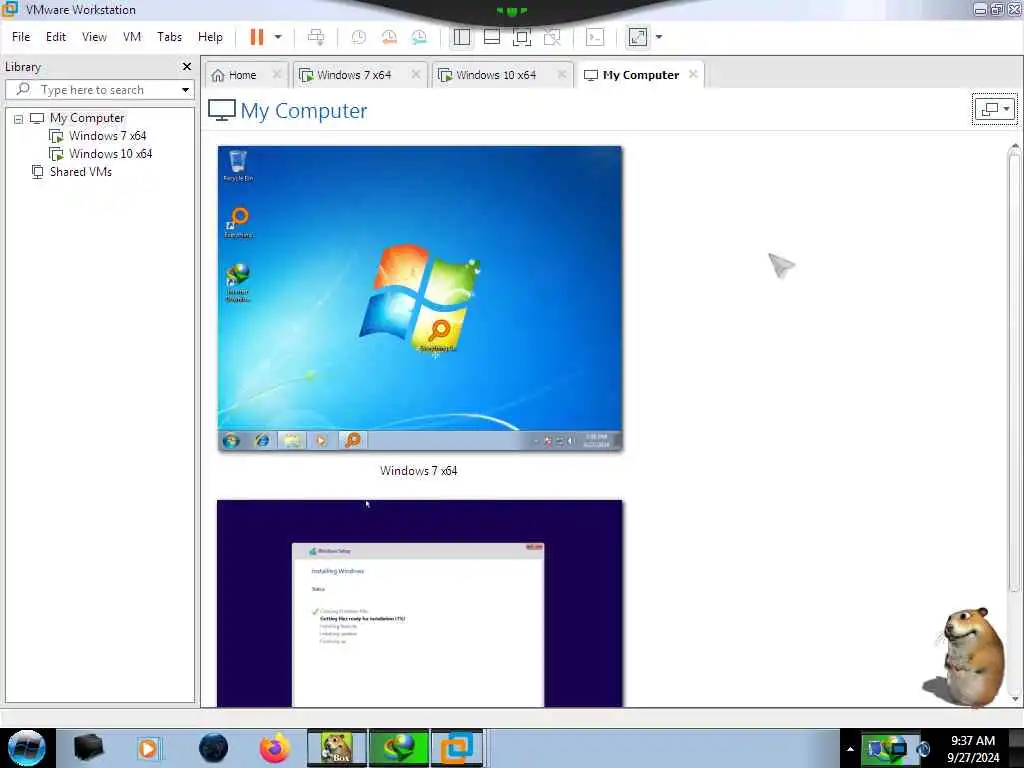Take a snapshot of the VM
The width and height of the screenshot is (1024, 768).
tap(359, 37)
